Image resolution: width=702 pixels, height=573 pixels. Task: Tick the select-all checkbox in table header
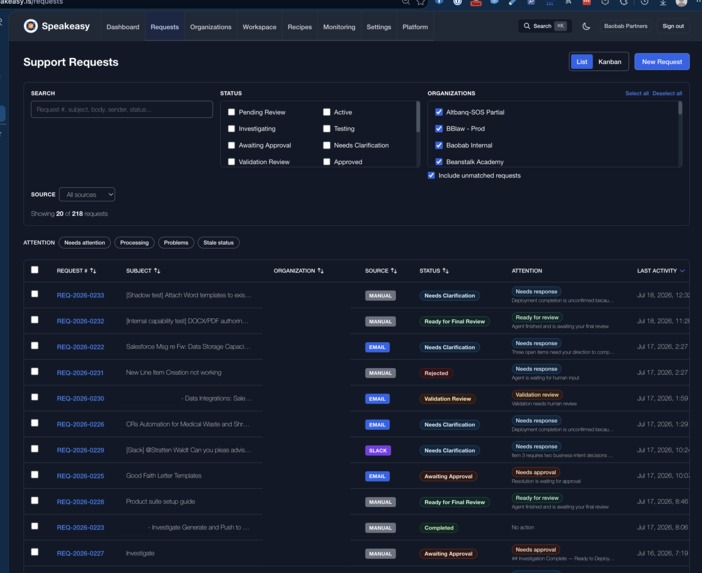(x=35, y=270)
